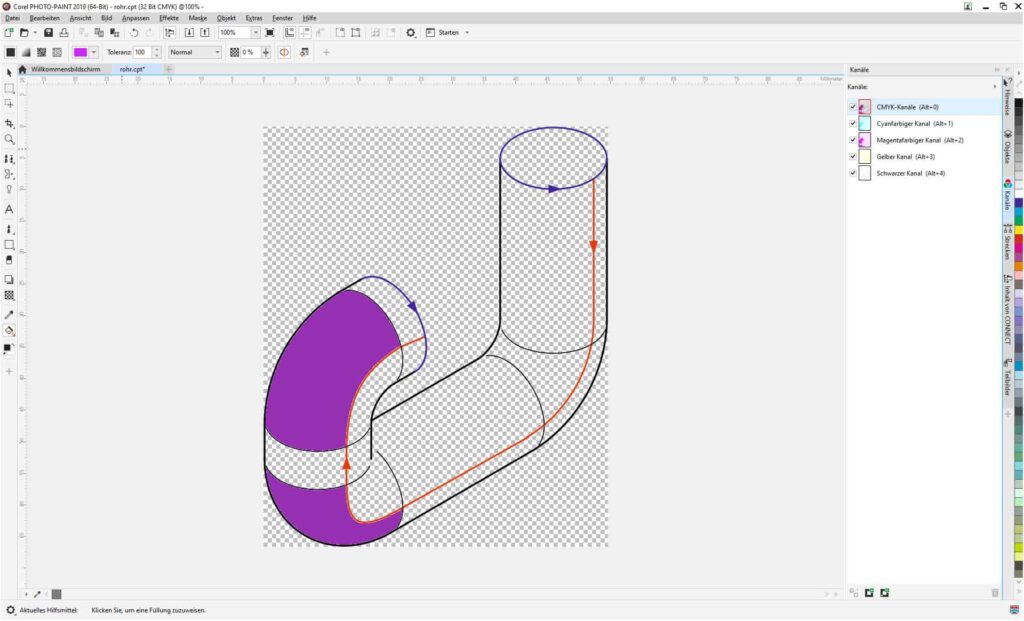
Task: Click the Copy icon in the toolbar
Action: [x=99, y=33]
